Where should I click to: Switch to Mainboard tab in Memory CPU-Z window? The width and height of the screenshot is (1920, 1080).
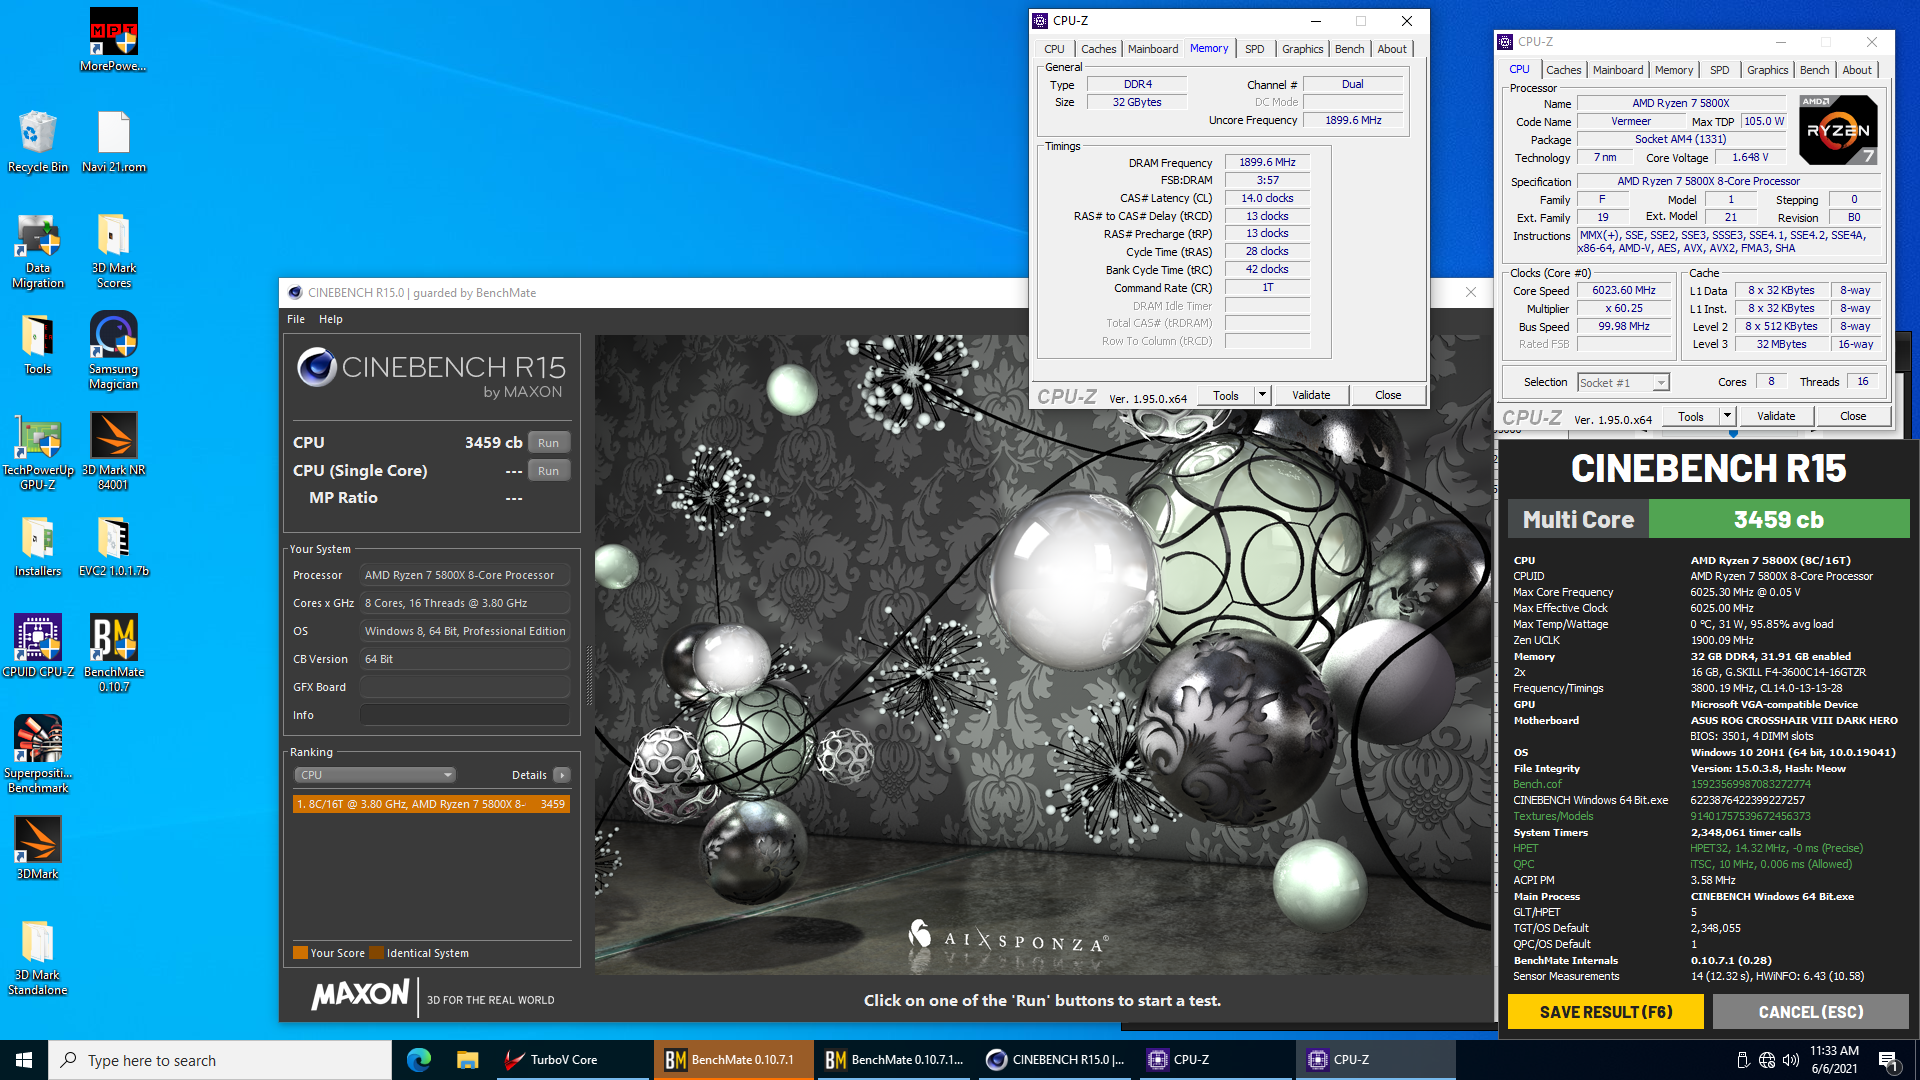coord(1153,49)
